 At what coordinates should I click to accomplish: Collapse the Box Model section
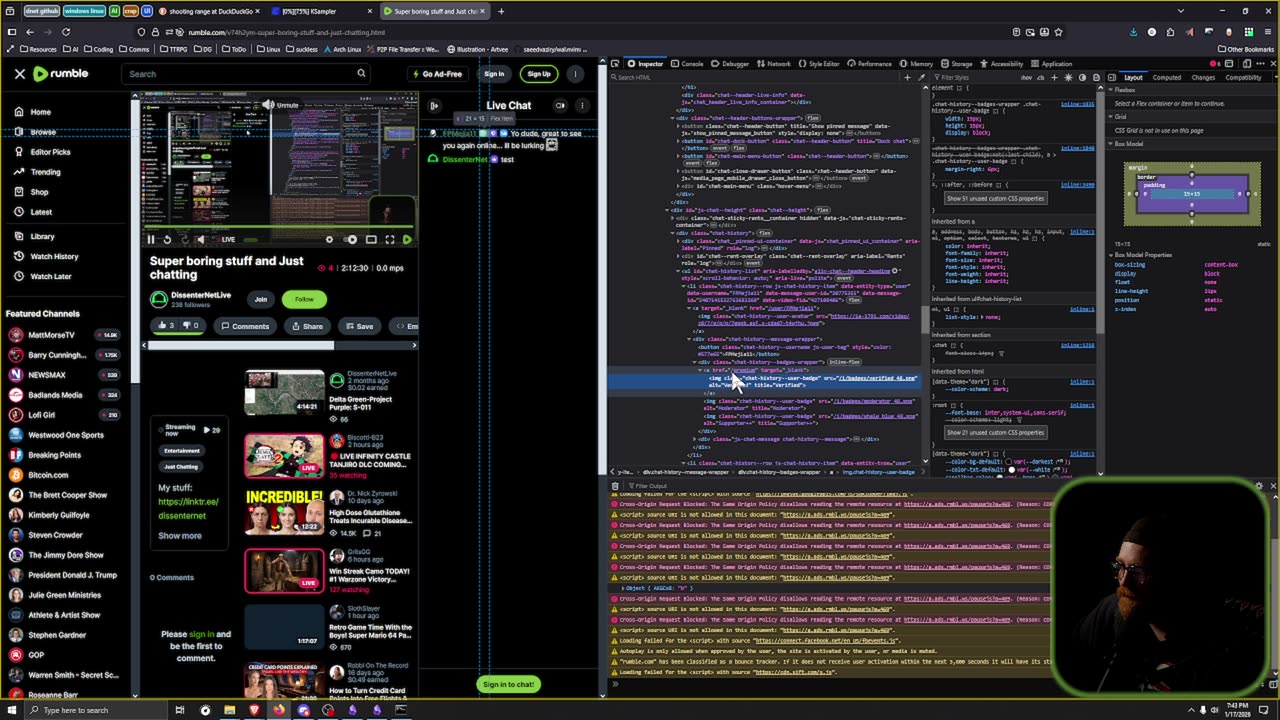point(1111,143)
